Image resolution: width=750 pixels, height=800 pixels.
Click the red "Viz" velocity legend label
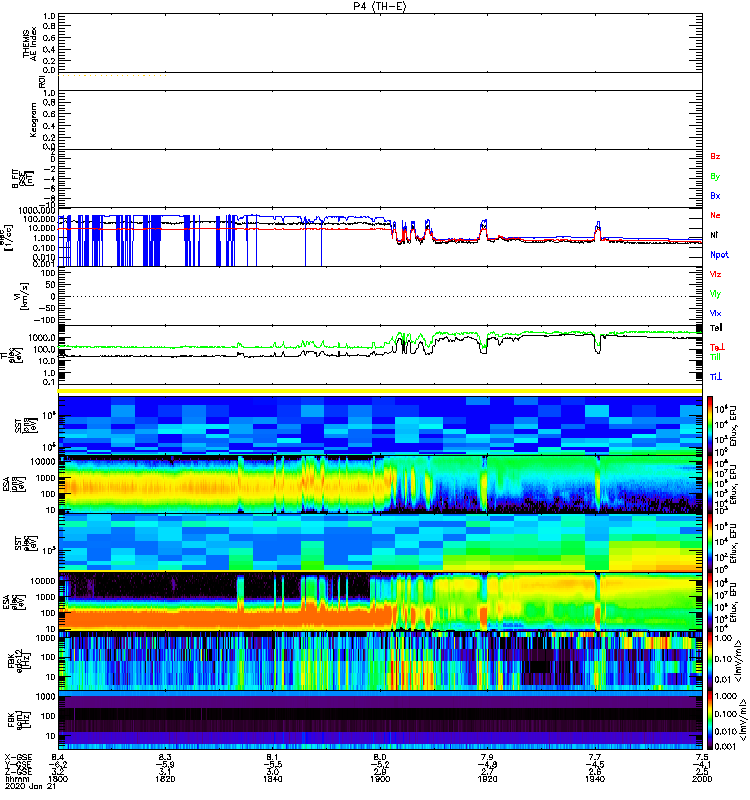(715, 274)
